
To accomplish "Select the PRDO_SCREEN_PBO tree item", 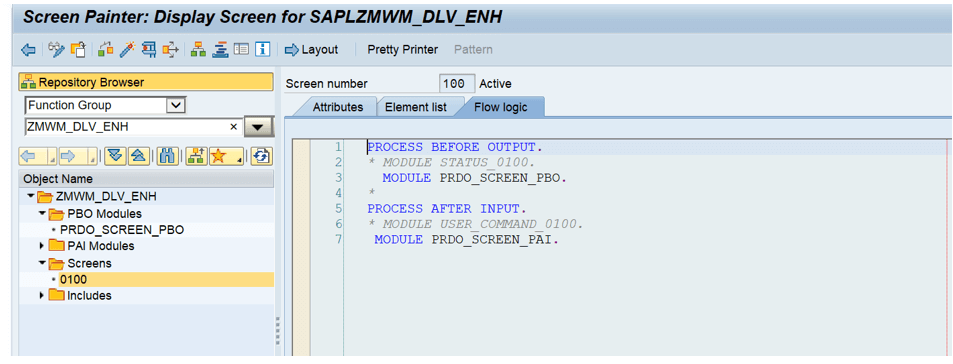I will click(122, 230).
